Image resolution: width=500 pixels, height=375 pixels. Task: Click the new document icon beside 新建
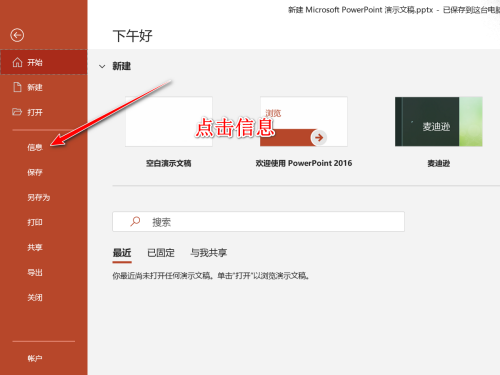pyautogui.click(x=17, y=87)
